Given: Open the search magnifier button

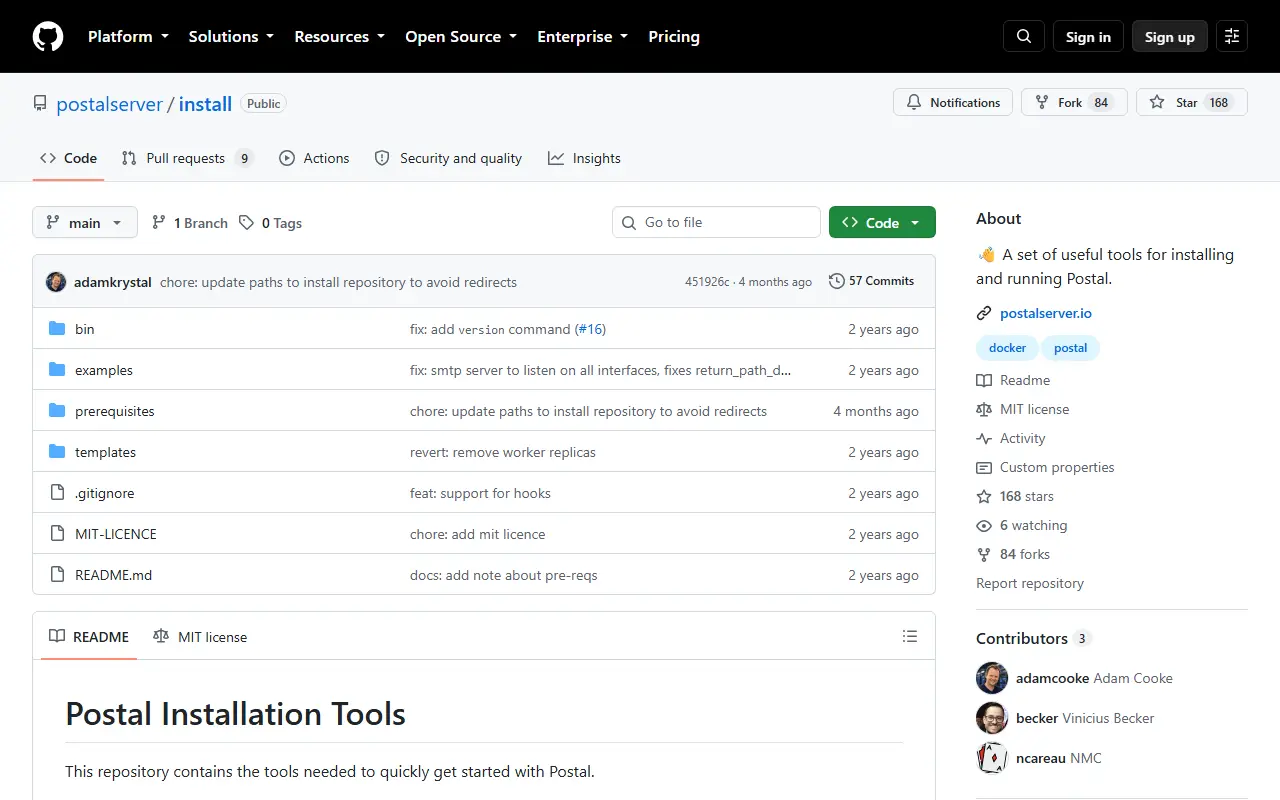Looking at the screenshot, I should click(1024, 37).
